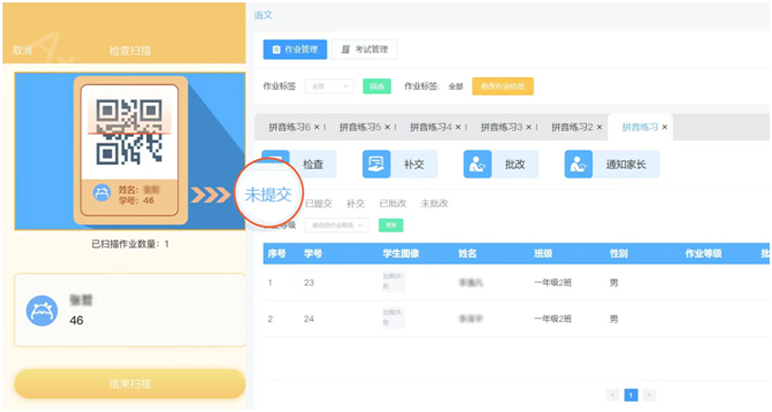Viewport: 772px width, 412px height.
Task: Filter the list by 已批改 status
Action: 393,203
